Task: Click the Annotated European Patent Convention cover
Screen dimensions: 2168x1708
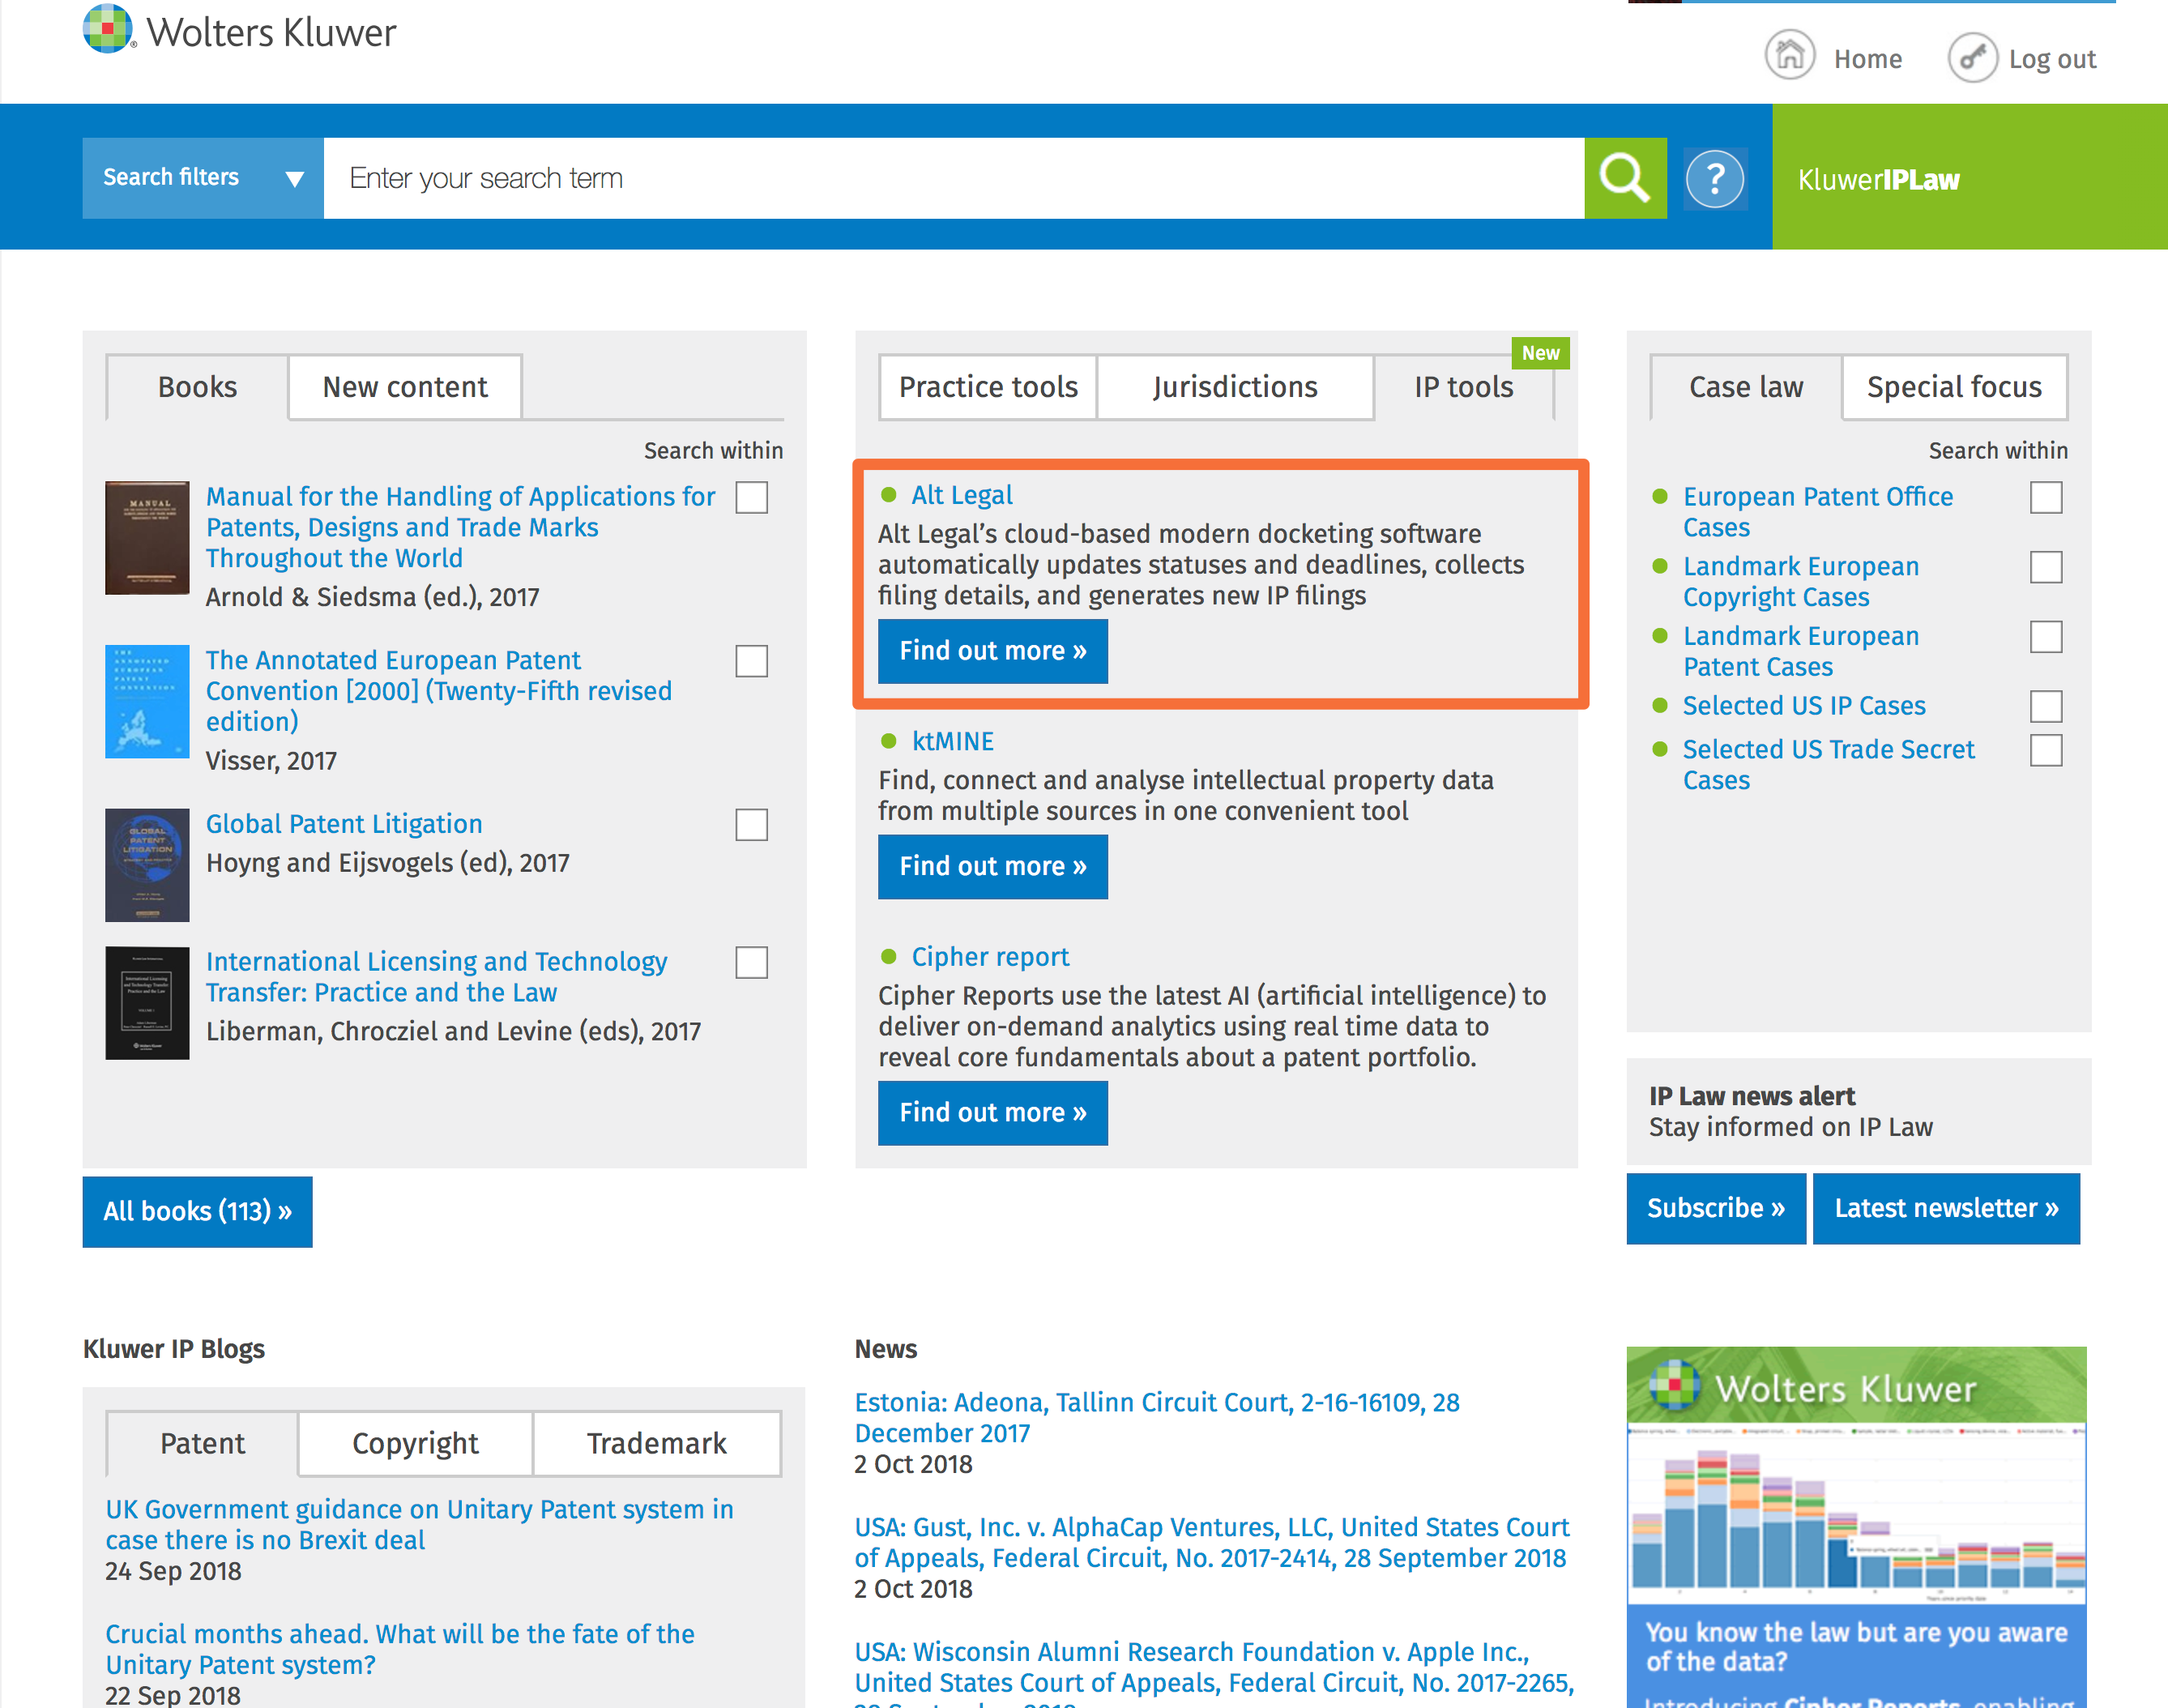Action: click(147, 701)
